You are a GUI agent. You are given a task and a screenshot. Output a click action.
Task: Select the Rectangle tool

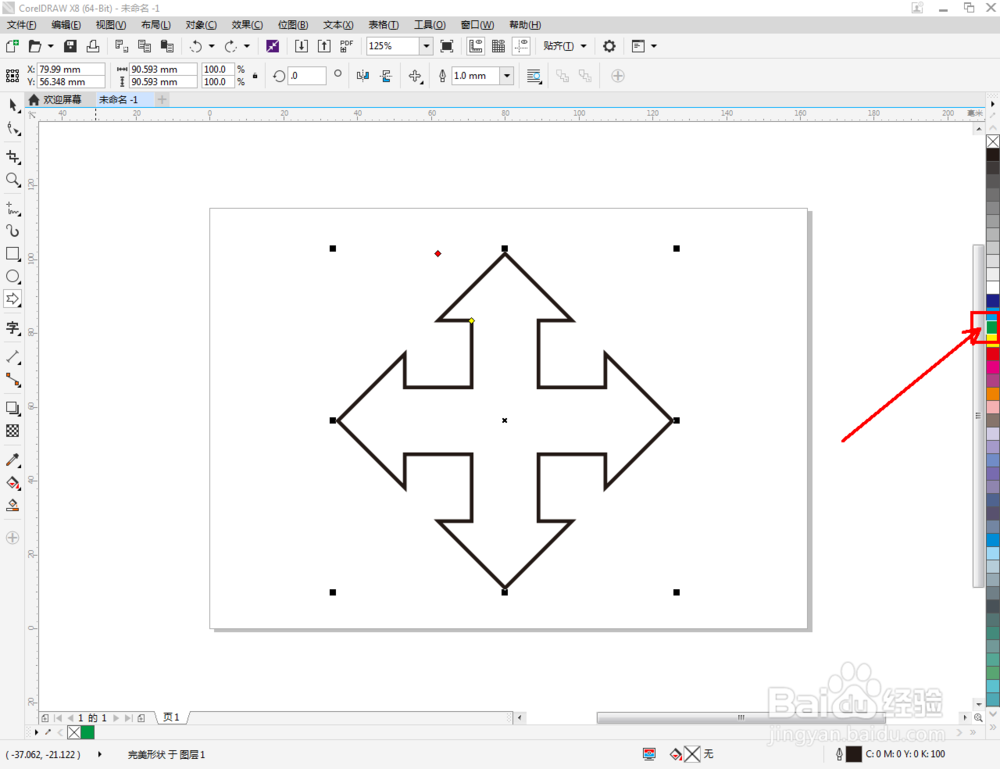13,253
